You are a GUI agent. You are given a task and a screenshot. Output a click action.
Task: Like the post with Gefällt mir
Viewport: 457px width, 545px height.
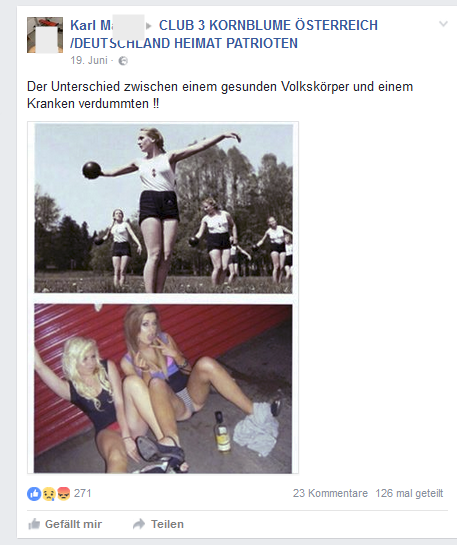(x=65, y=524)
